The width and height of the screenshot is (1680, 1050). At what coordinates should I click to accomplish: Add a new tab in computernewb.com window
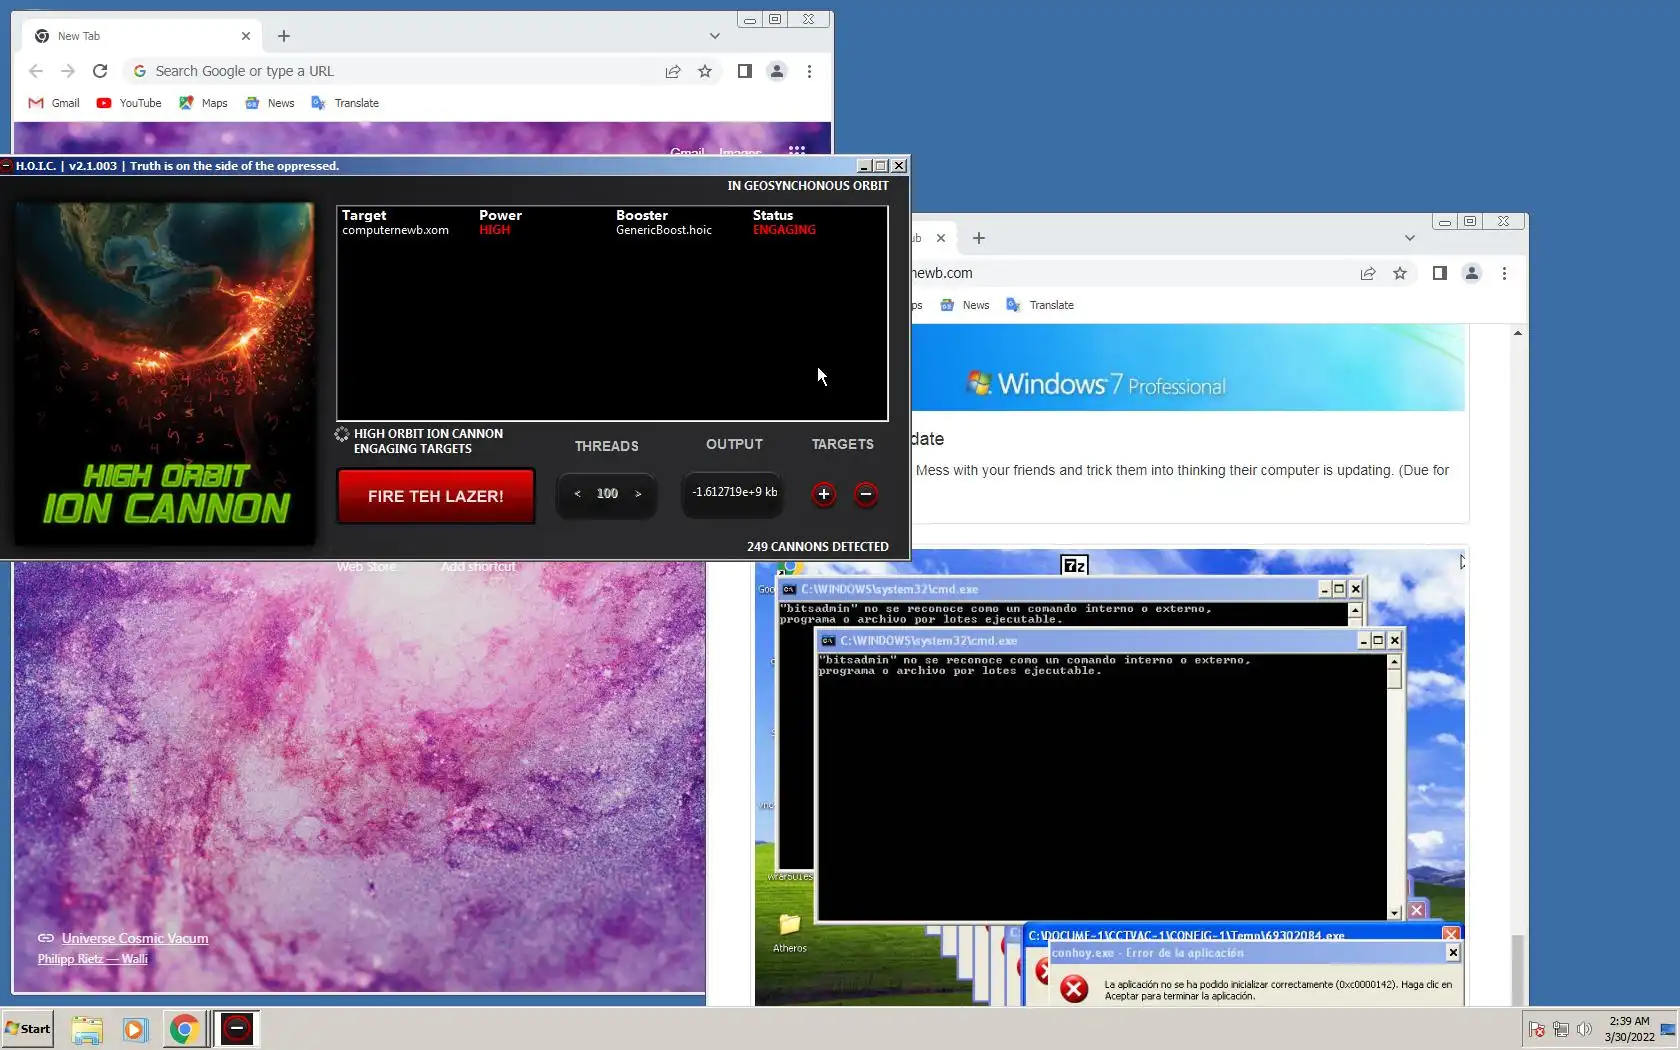[x=979, y=238]
